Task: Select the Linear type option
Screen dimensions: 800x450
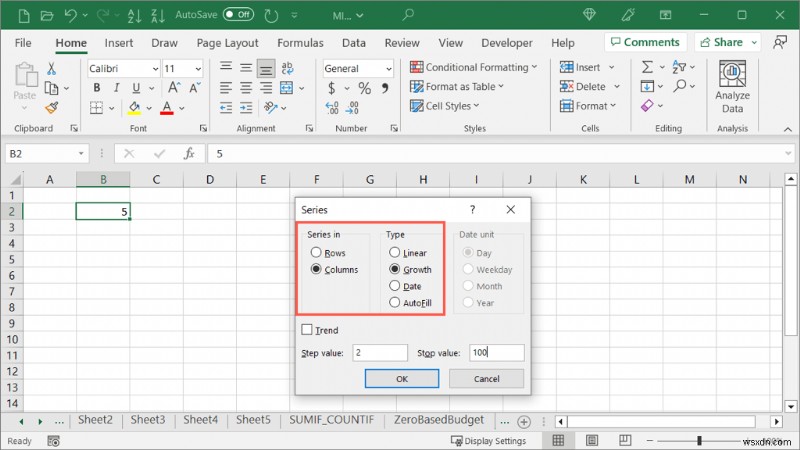Action: point(394,253)
